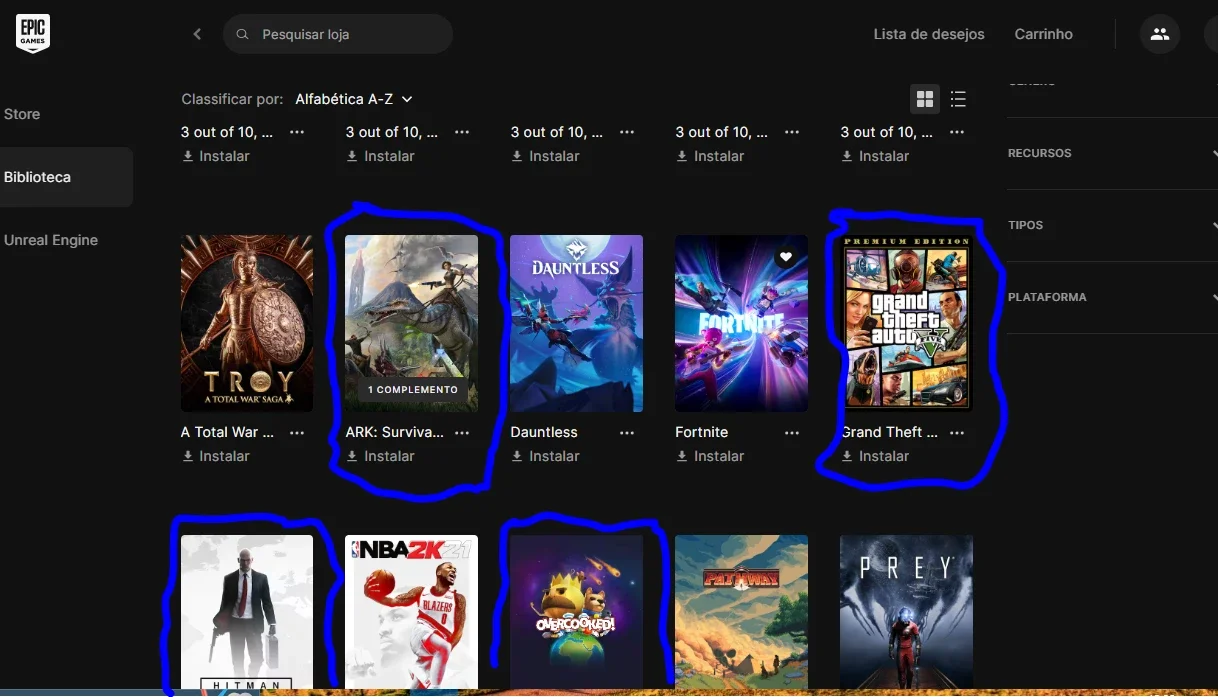Open the Troy A Total War Saga cover
The height and width of the screenshot is (697, 1218).
247,323
